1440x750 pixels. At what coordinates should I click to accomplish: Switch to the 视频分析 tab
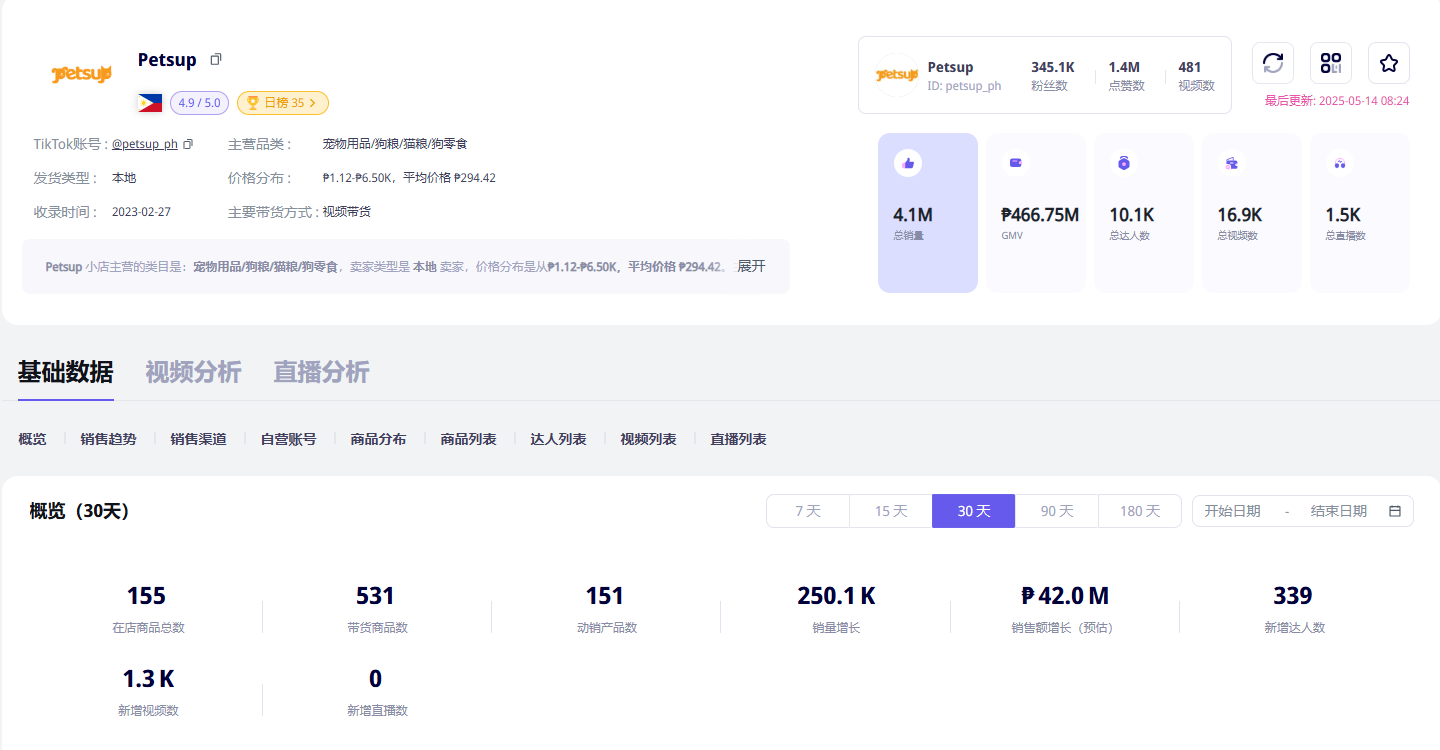pos(193,372)
